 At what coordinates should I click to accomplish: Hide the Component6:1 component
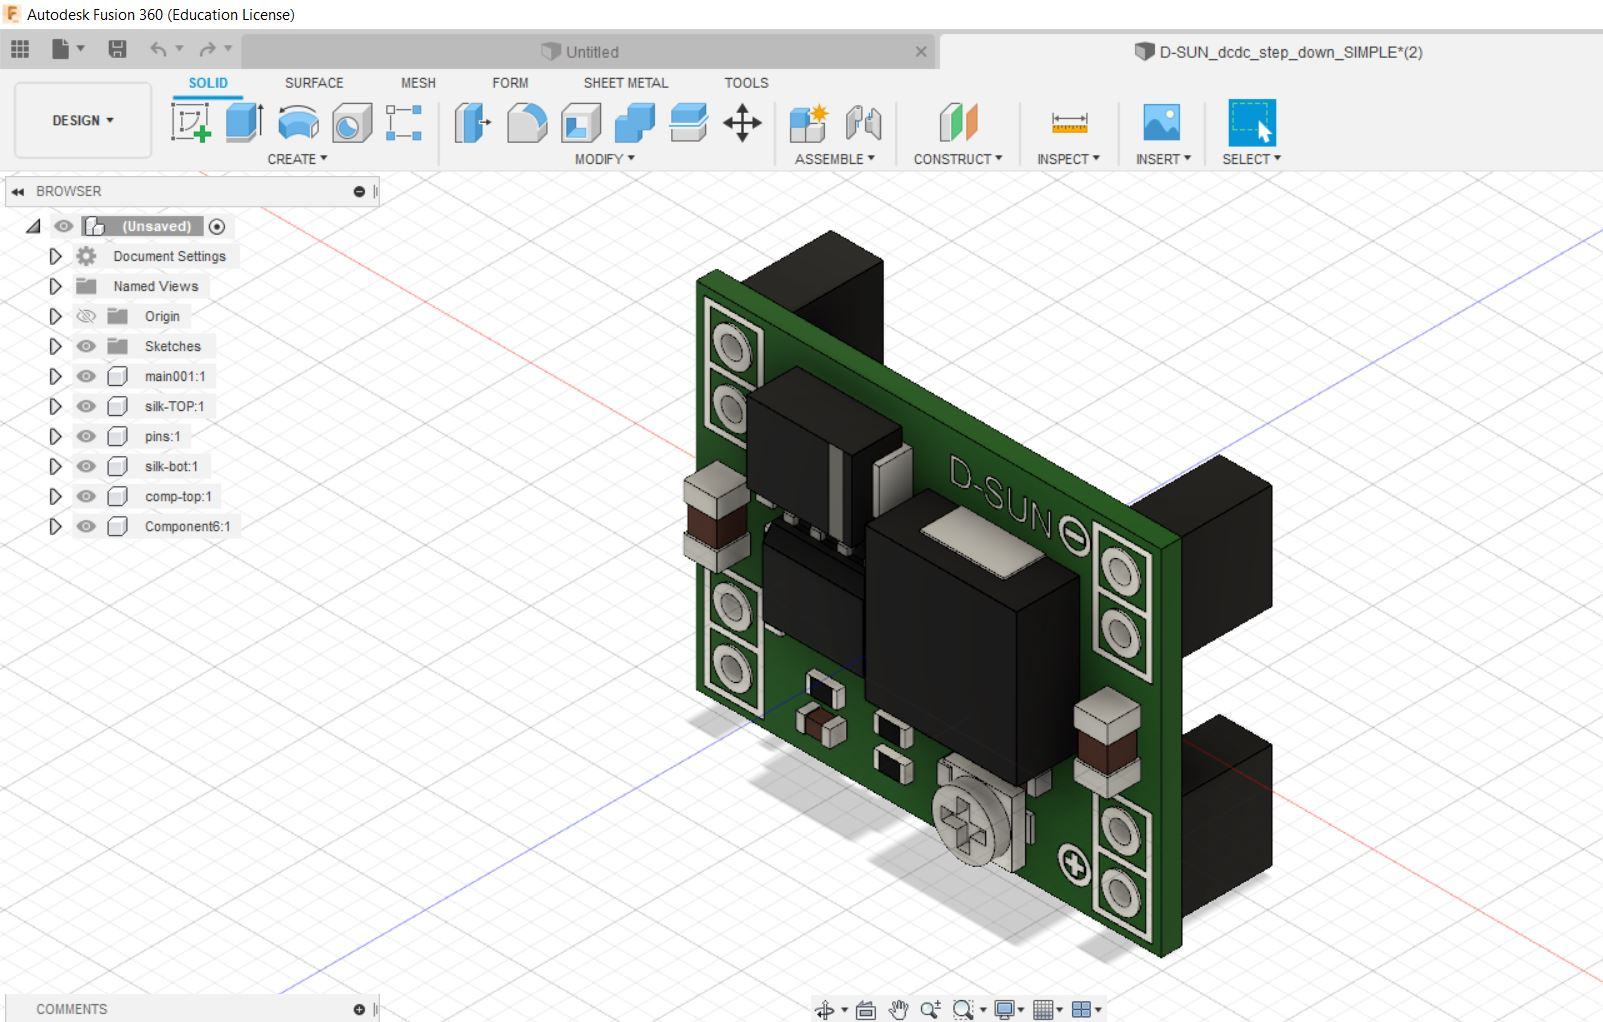tap(86, 526)
